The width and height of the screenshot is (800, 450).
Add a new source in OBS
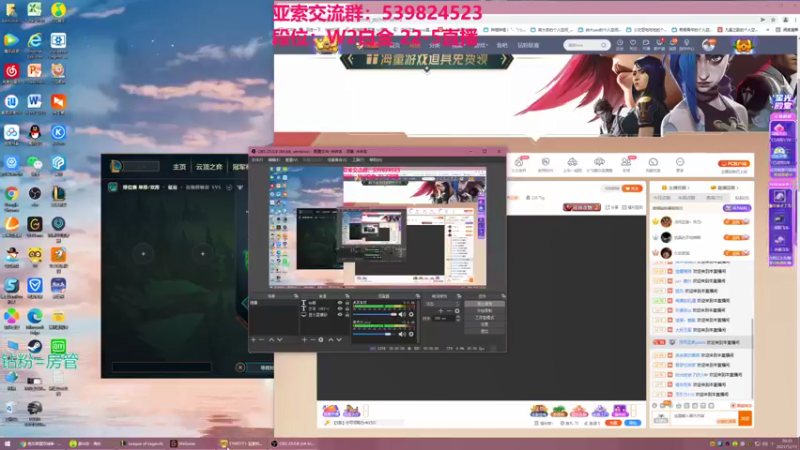coord(305,340)
